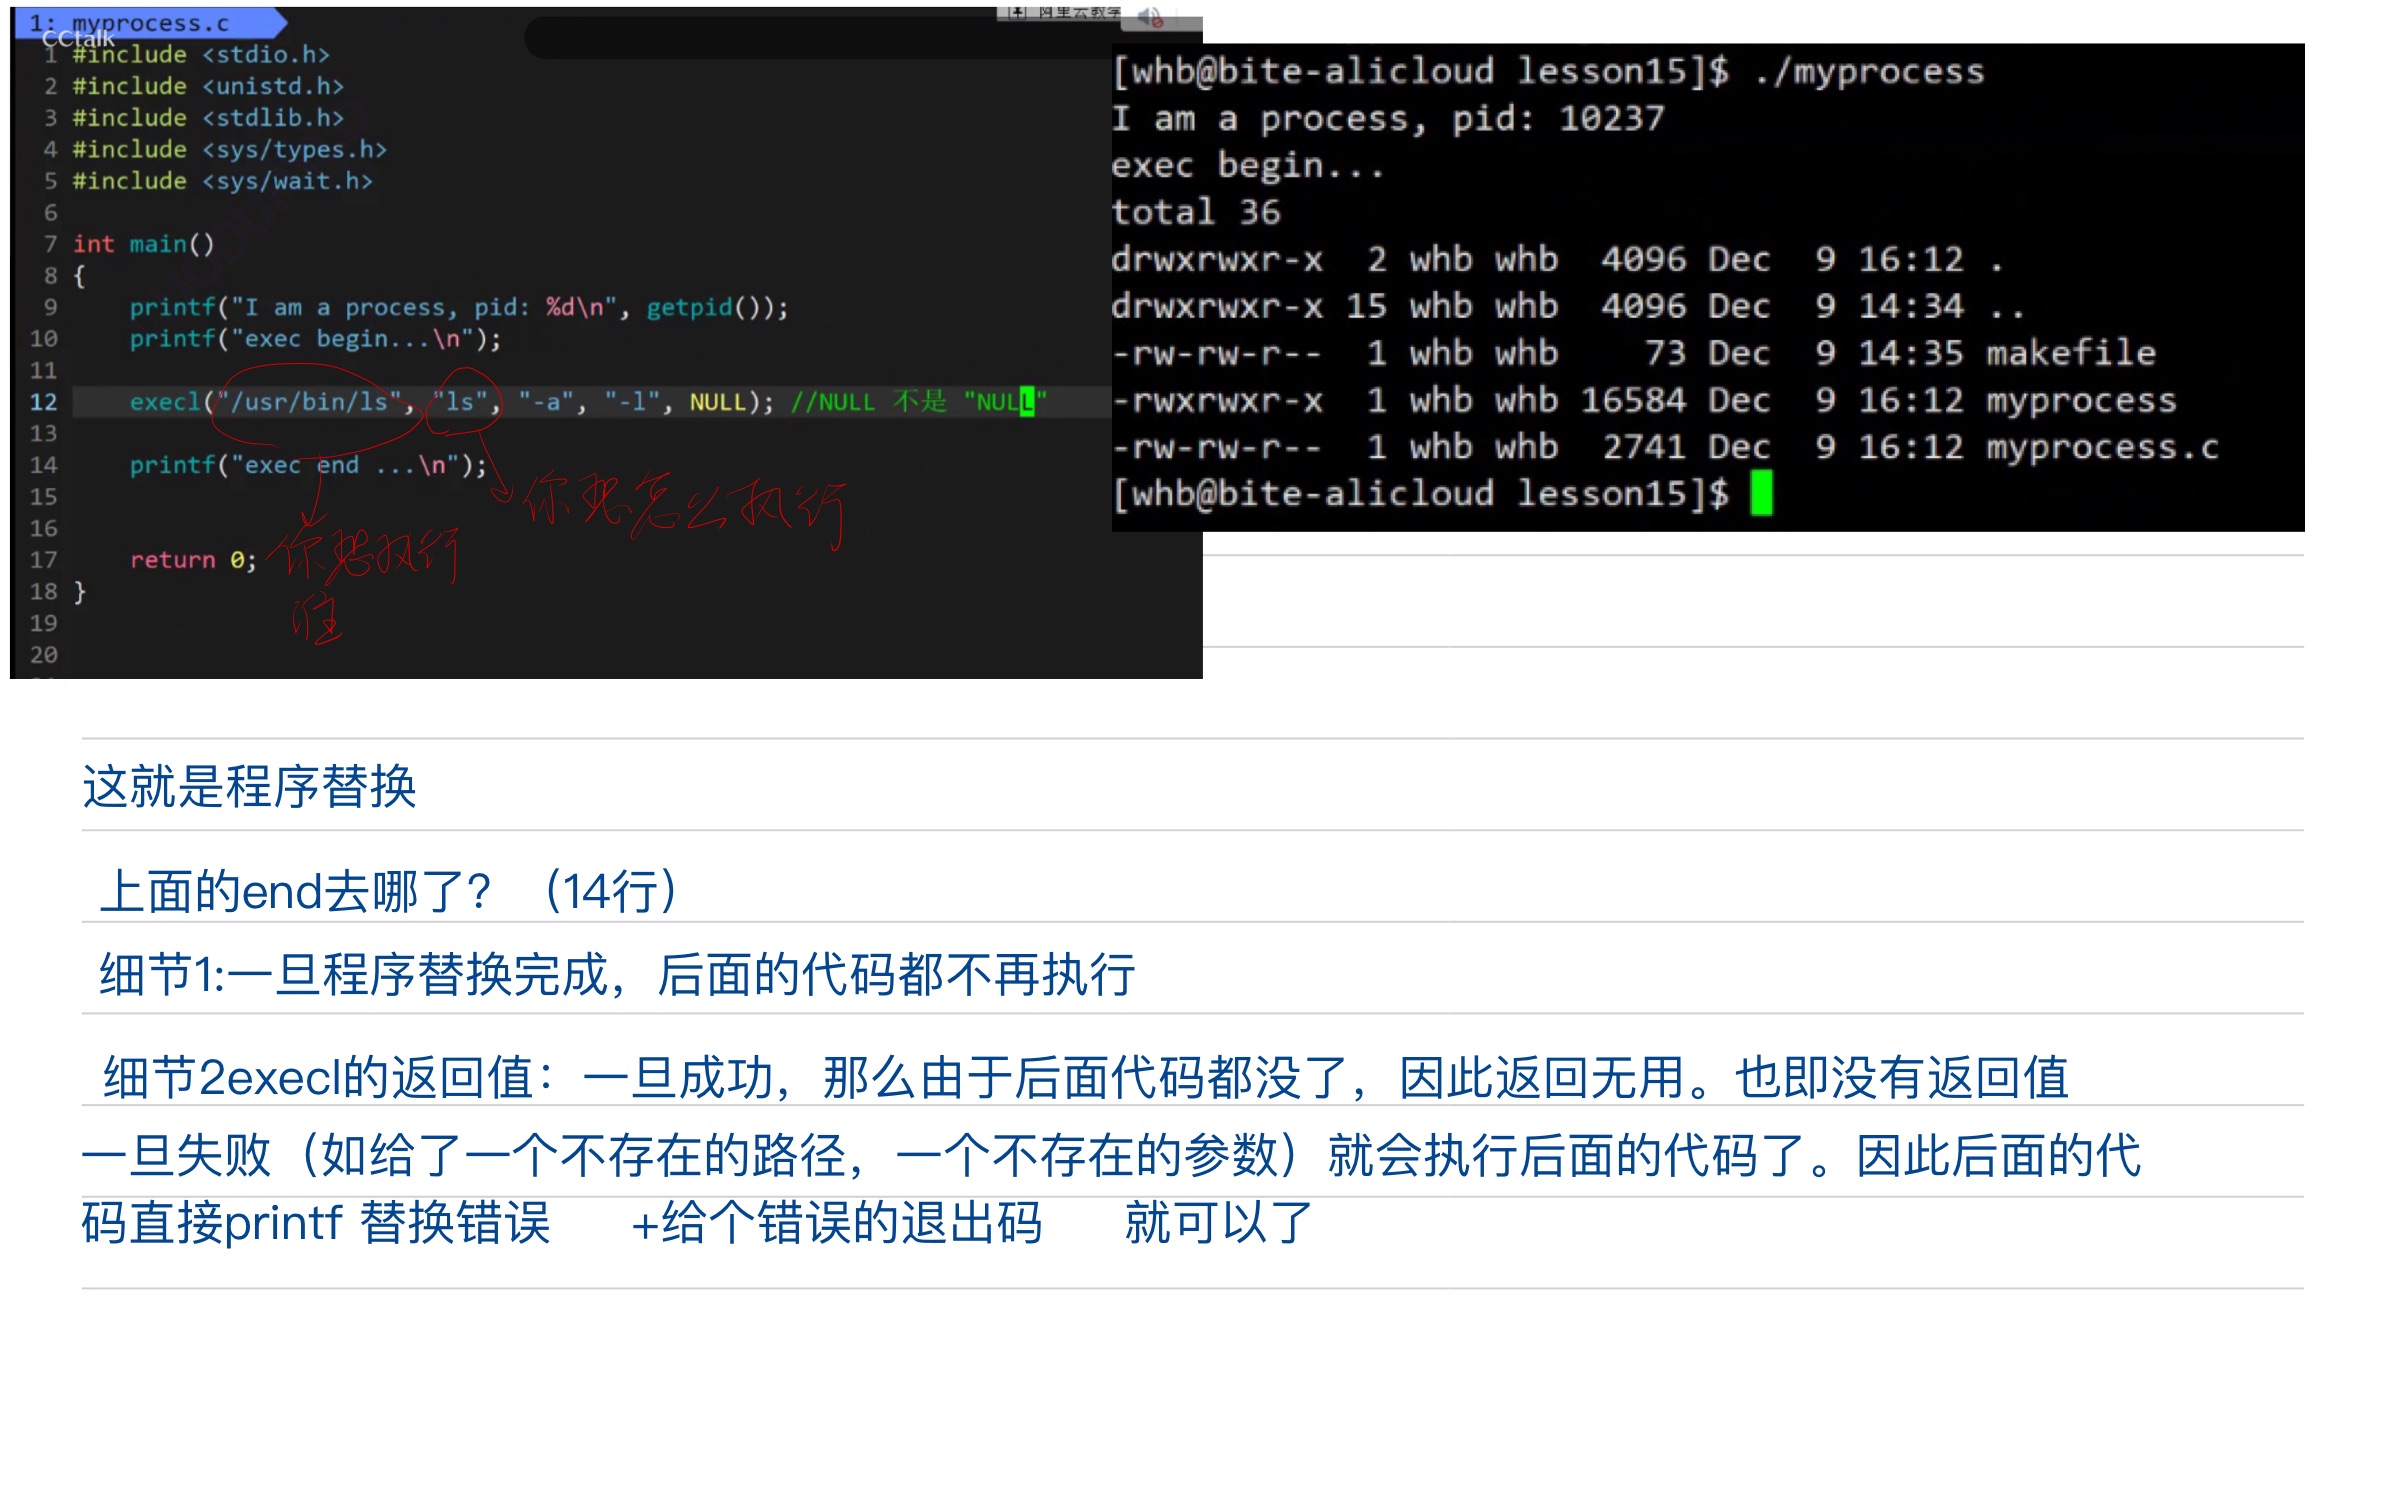Click the myprocess.c entry in the ls output

2101,447
